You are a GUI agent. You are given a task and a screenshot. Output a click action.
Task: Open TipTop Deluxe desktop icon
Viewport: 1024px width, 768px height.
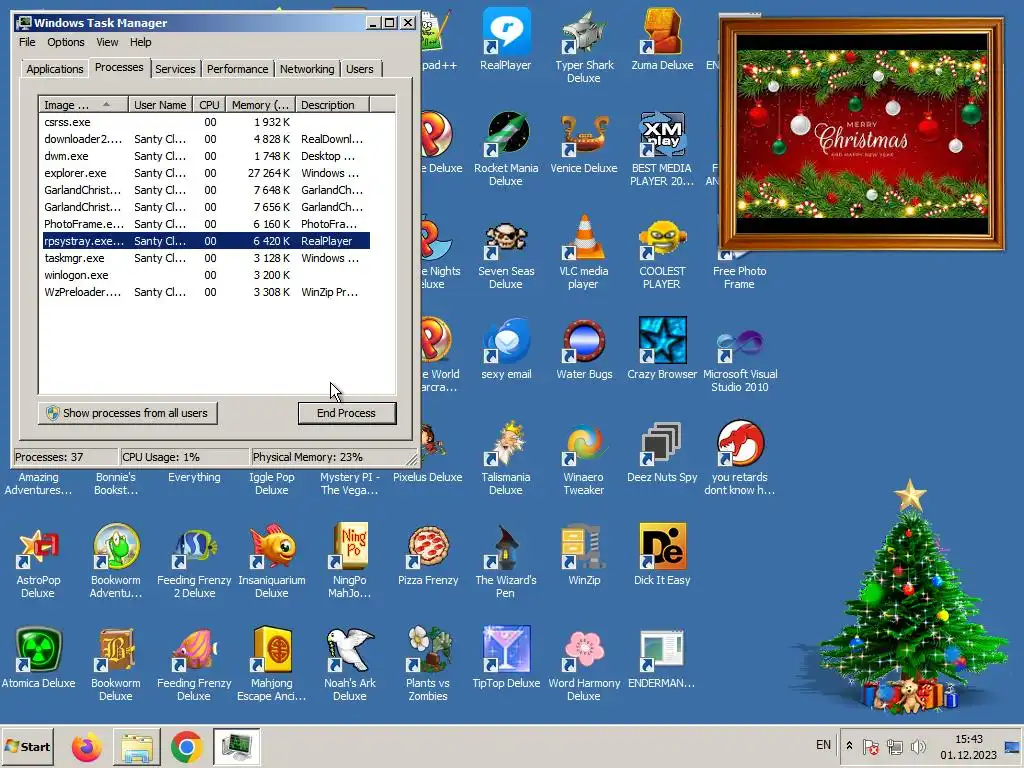click(506, 658)
